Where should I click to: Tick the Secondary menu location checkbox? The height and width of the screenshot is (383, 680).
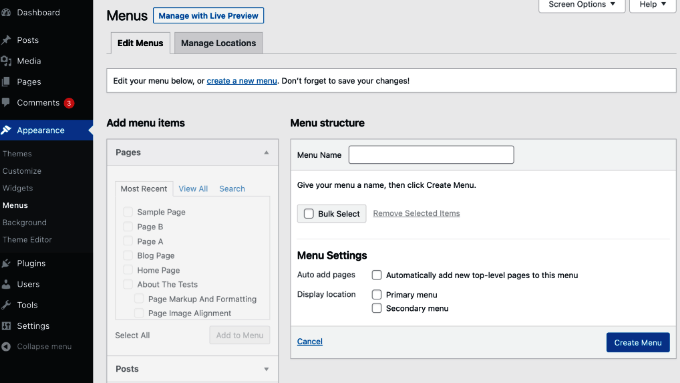(377, 308)
